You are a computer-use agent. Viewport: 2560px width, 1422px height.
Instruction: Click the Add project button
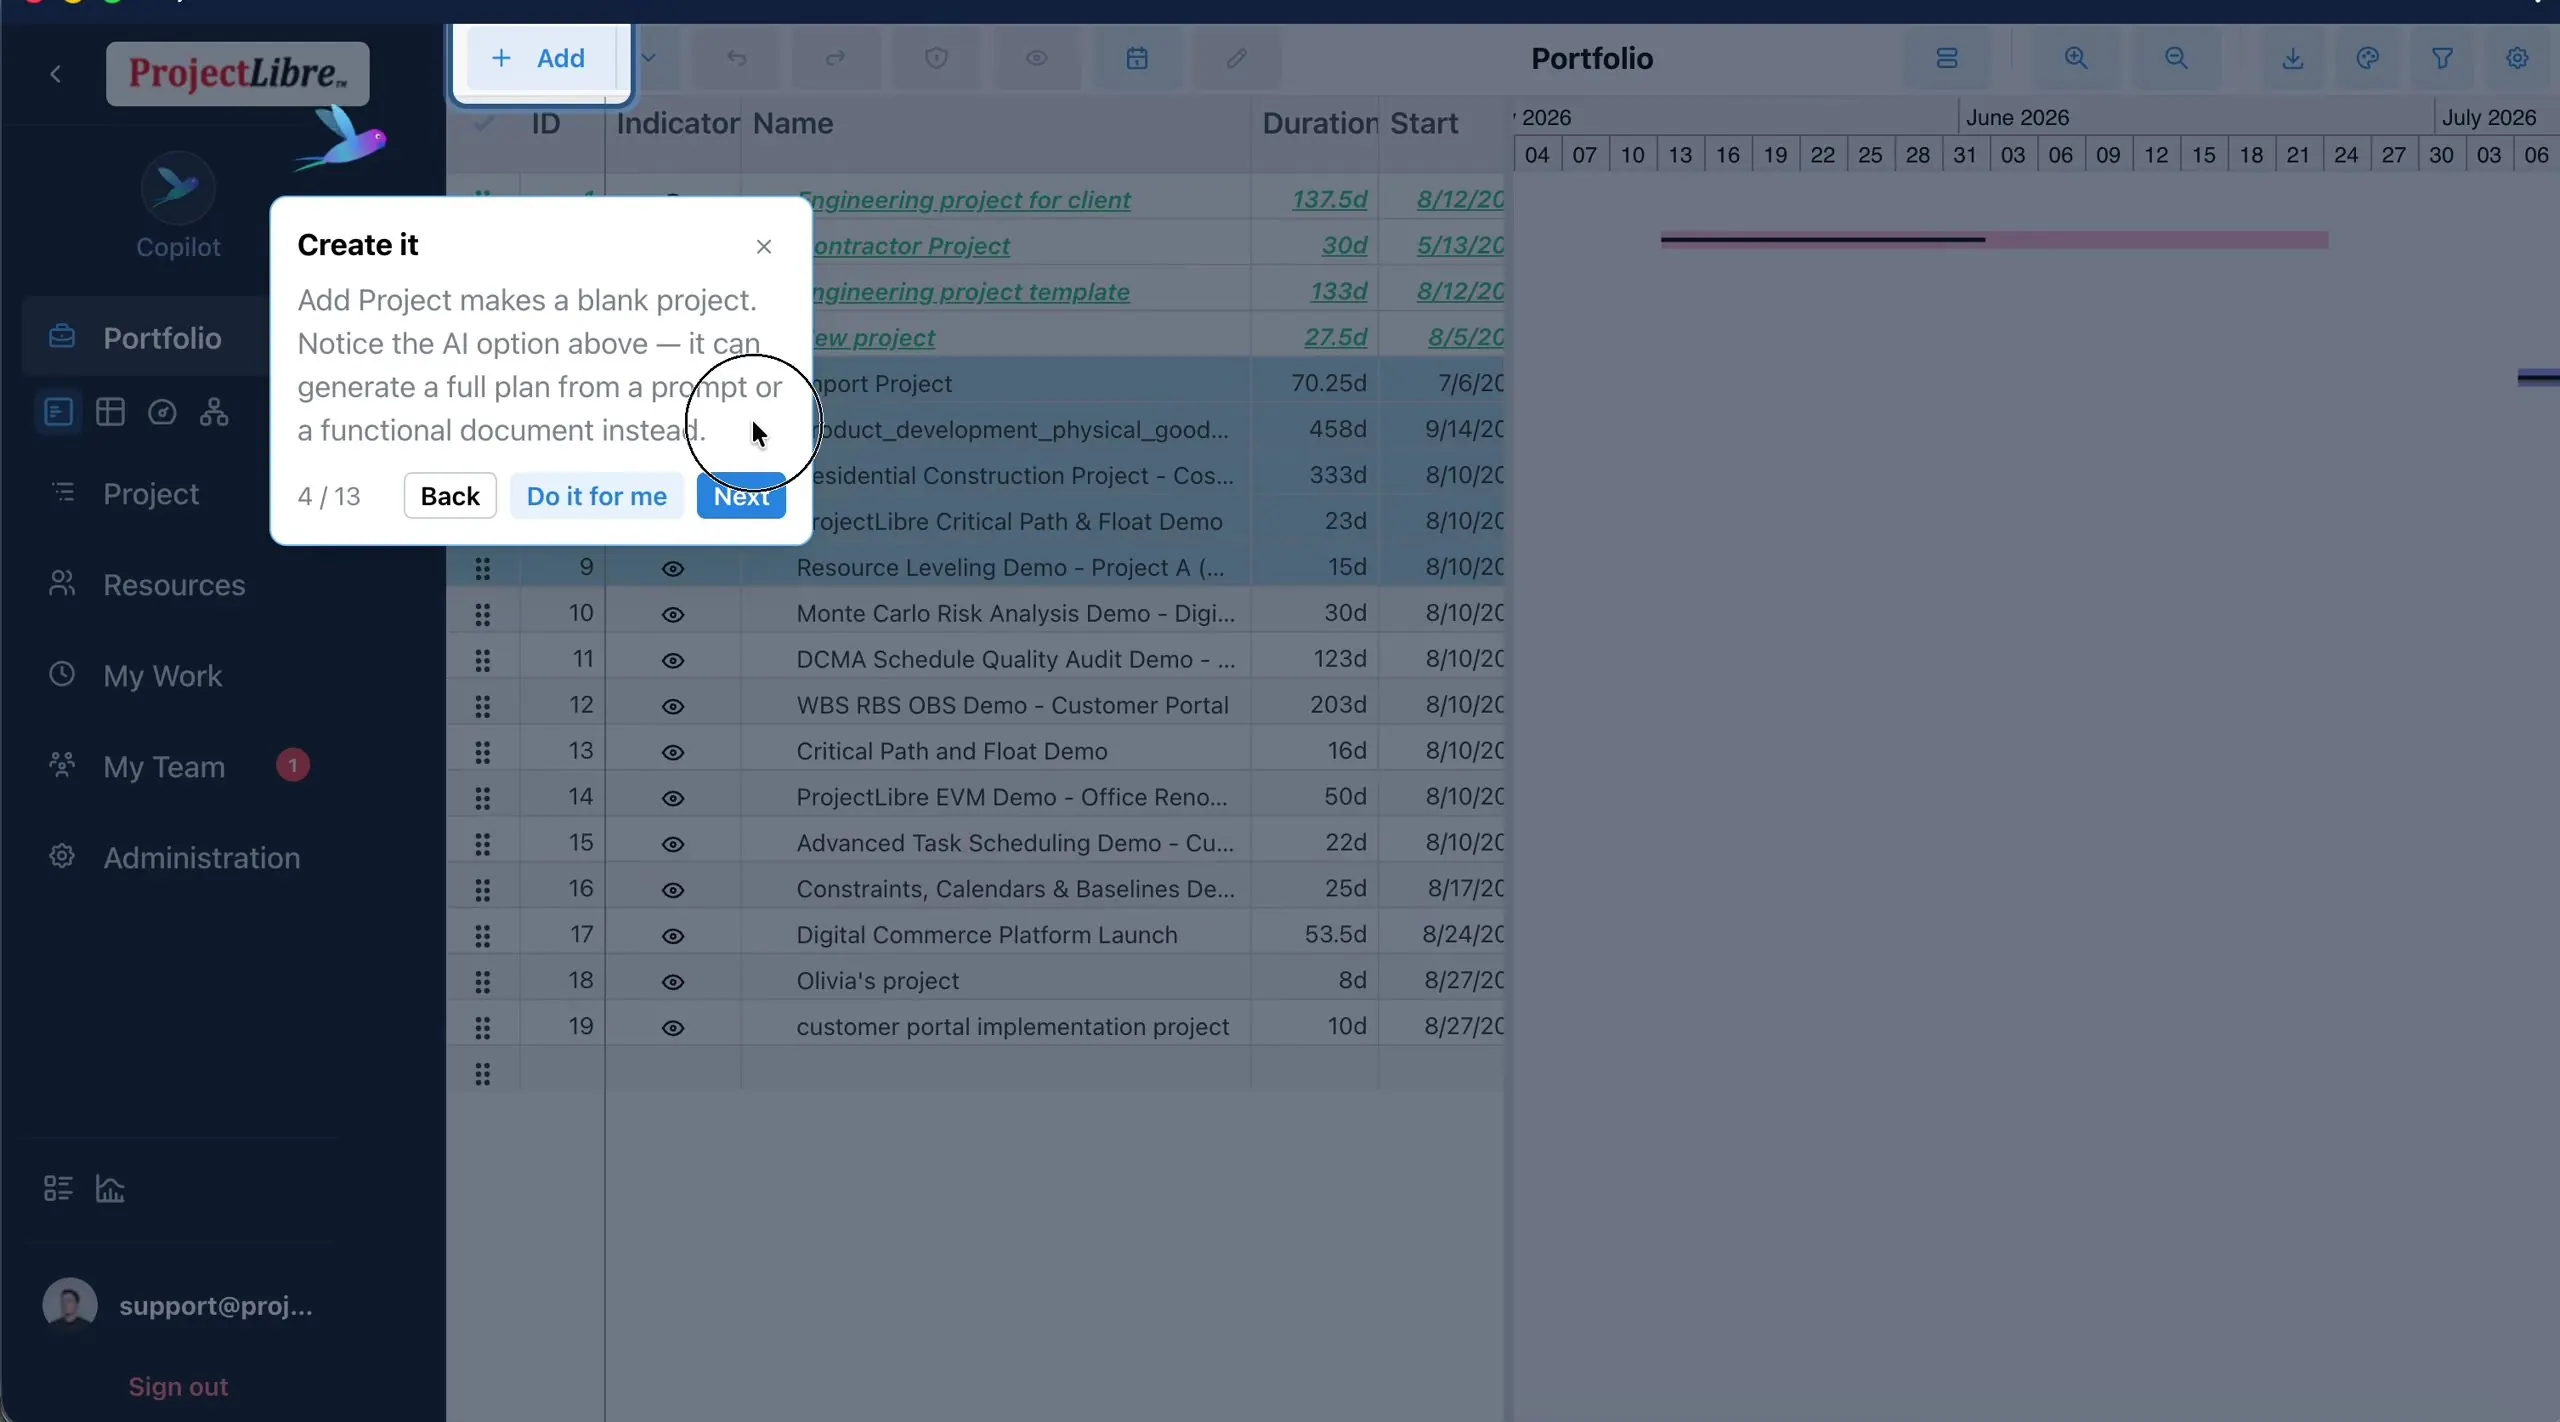(540, 58)
